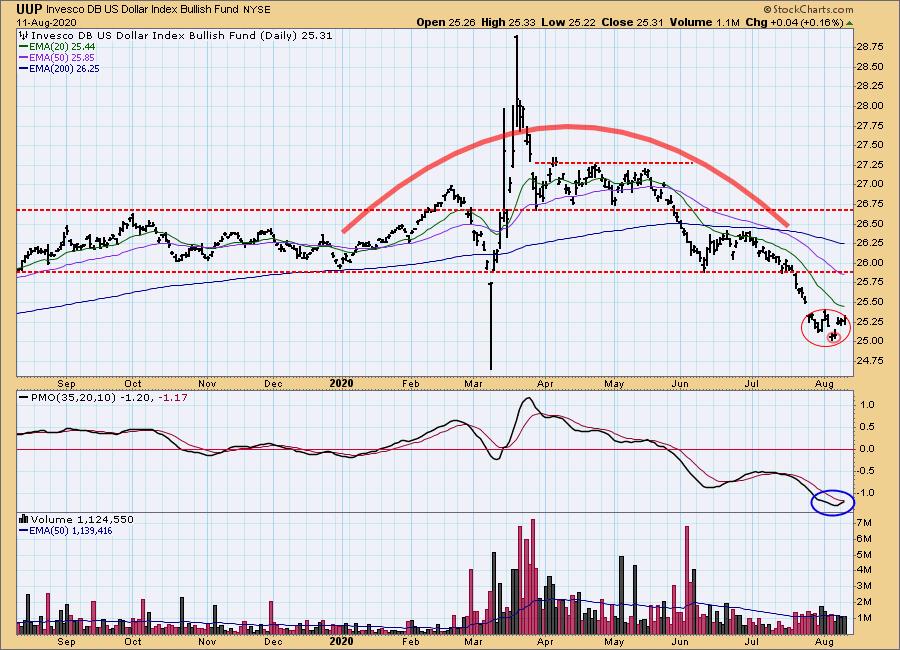
Task: Click the Low 25.22 value
Action: coord(569,22)
